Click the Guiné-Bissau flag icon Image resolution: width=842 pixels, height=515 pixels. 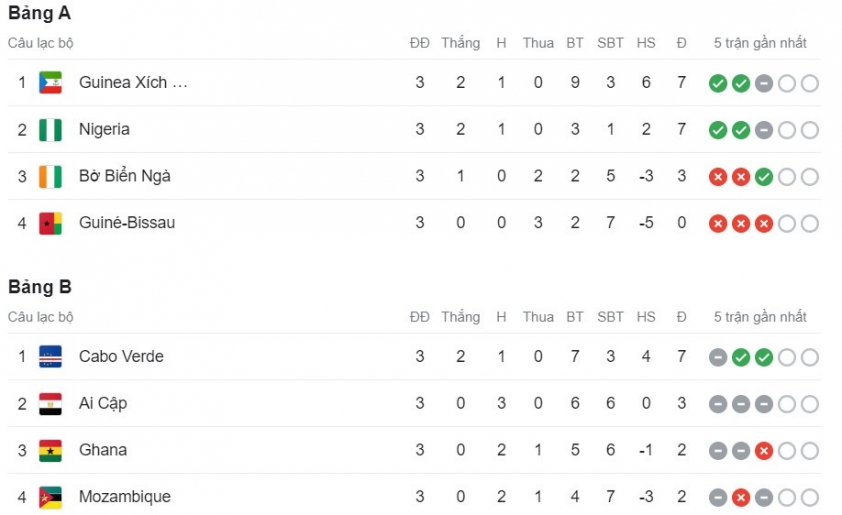tap(50, 223)
